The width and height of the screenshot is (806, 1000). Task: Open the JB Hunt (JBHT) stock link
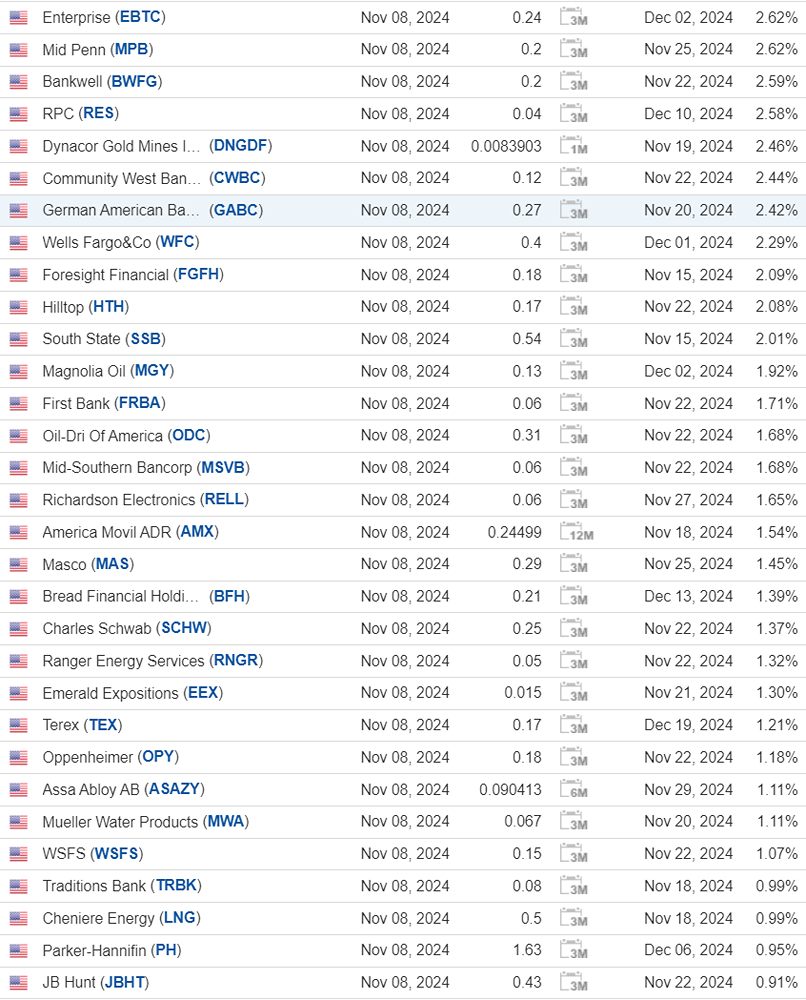pos(95,983)
